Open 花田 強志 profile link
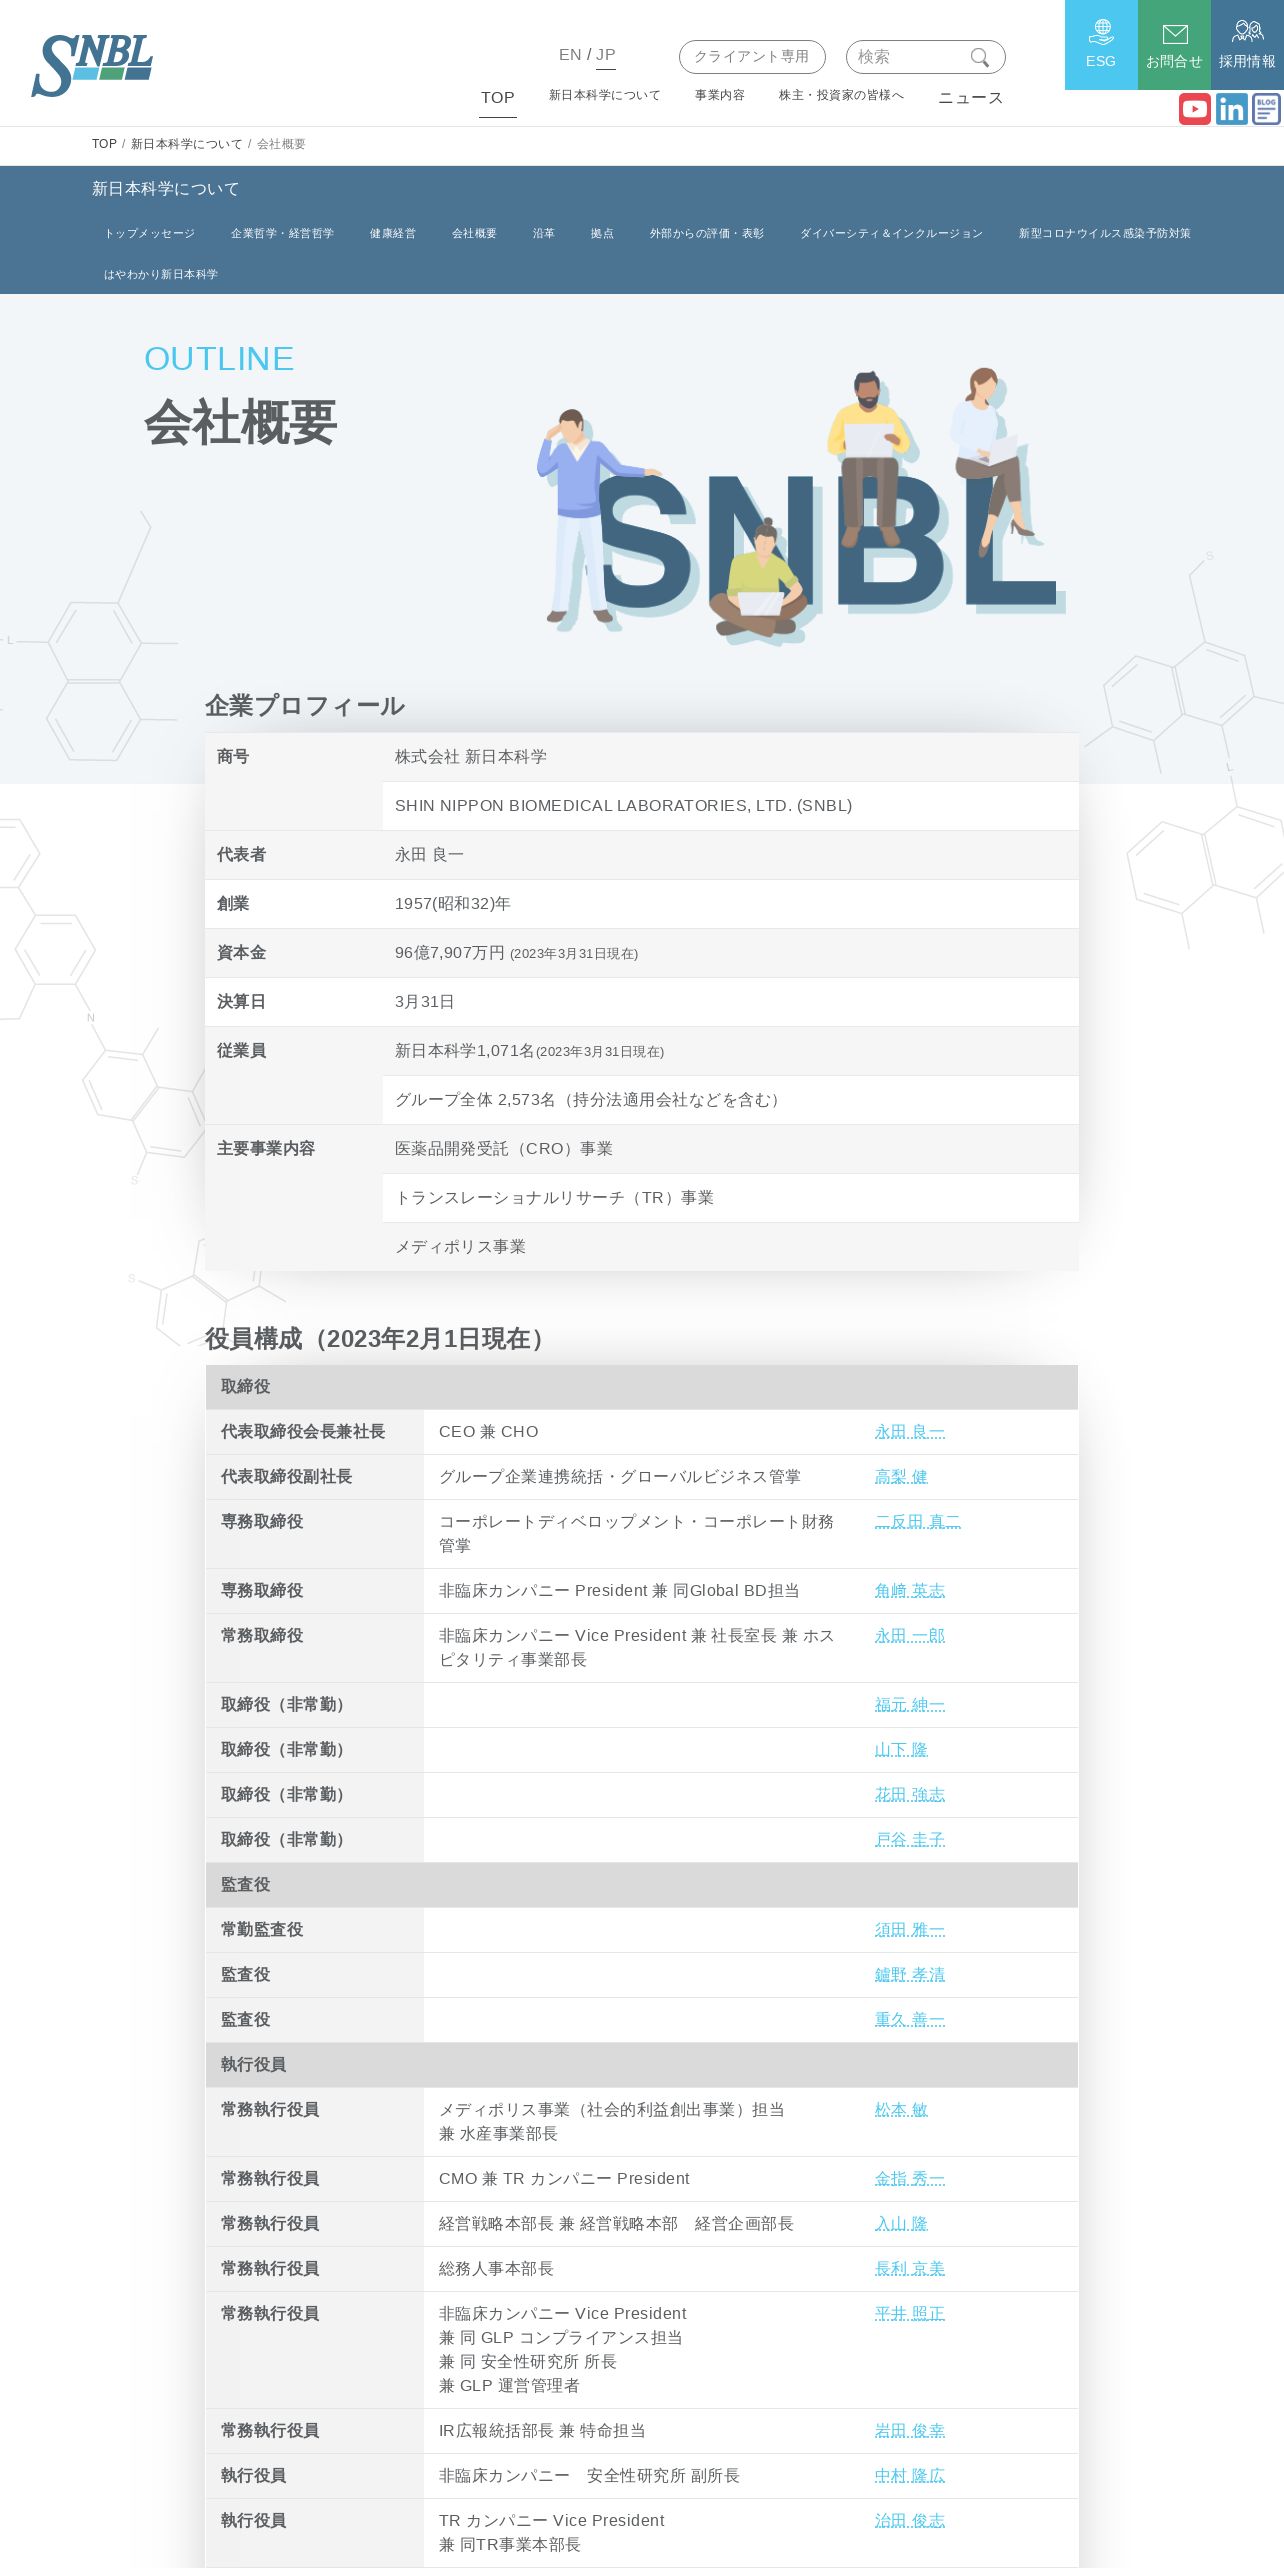The width and height of the screenshot is (1284, 2568). 910,1795
